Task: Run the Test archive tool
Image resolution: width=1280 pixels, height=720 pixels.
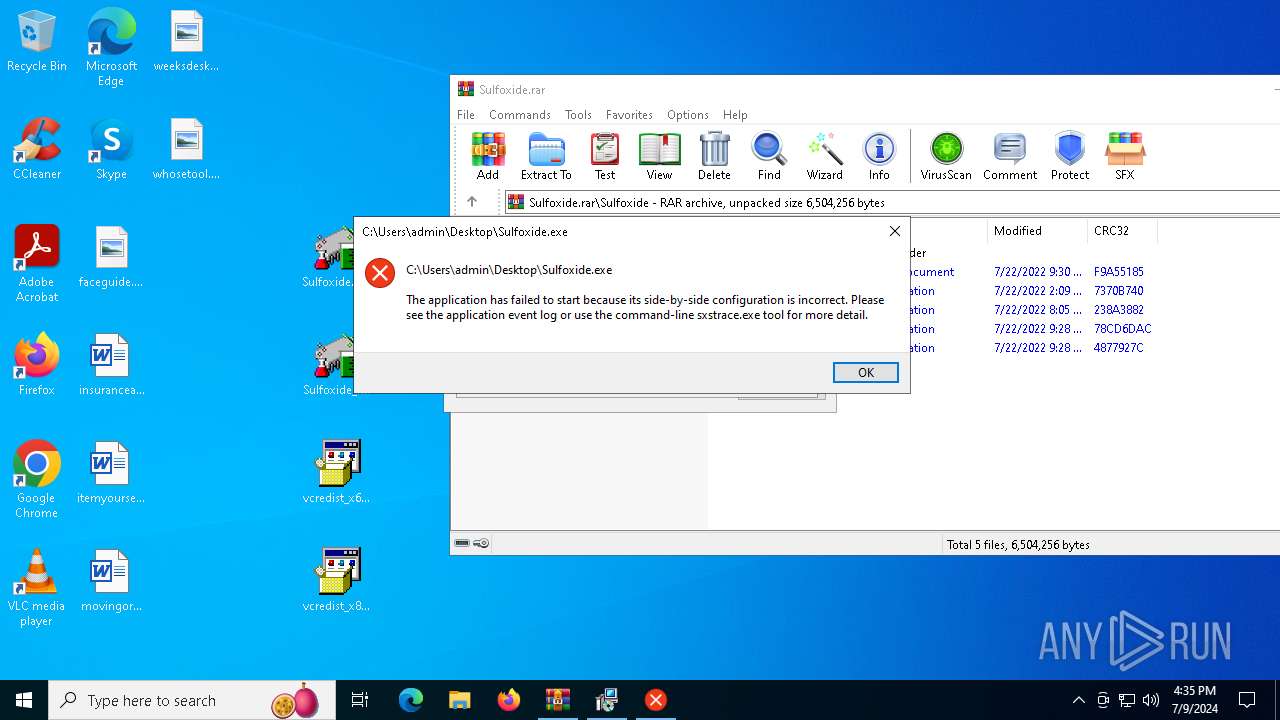Action: 605,156
